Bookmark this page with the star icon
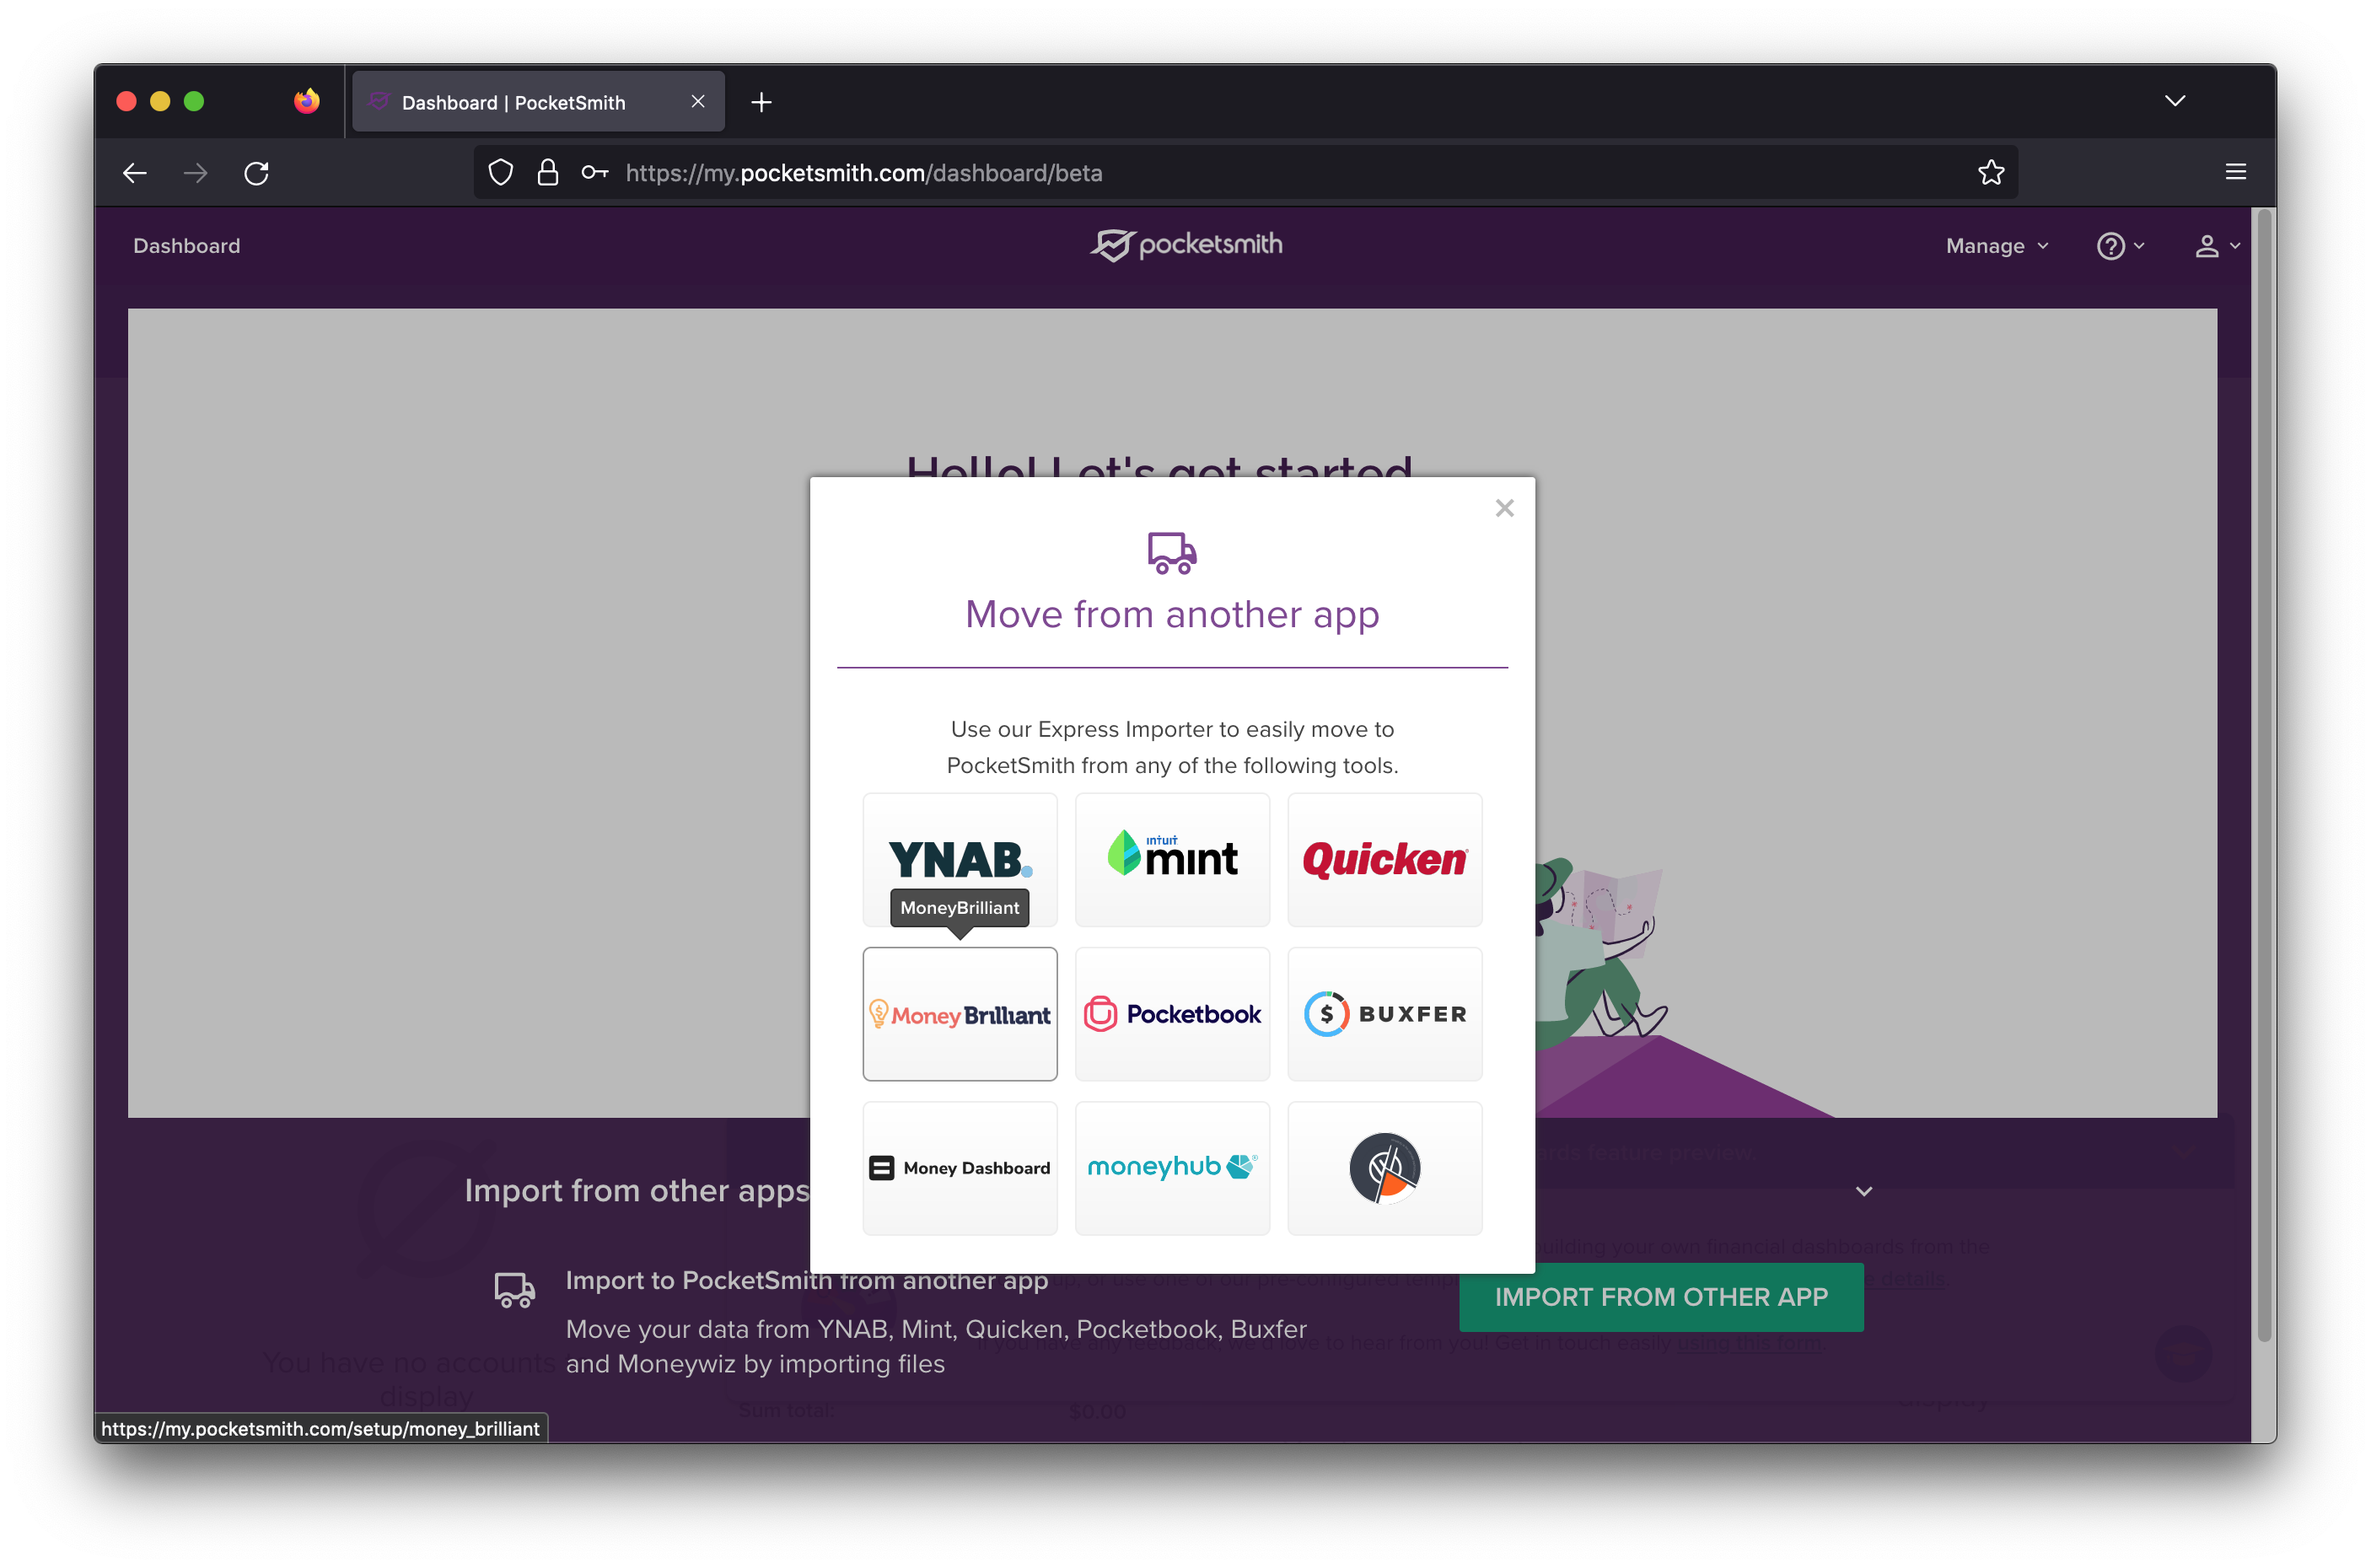This screenshot has width=2371, height=1568. 1990,173
